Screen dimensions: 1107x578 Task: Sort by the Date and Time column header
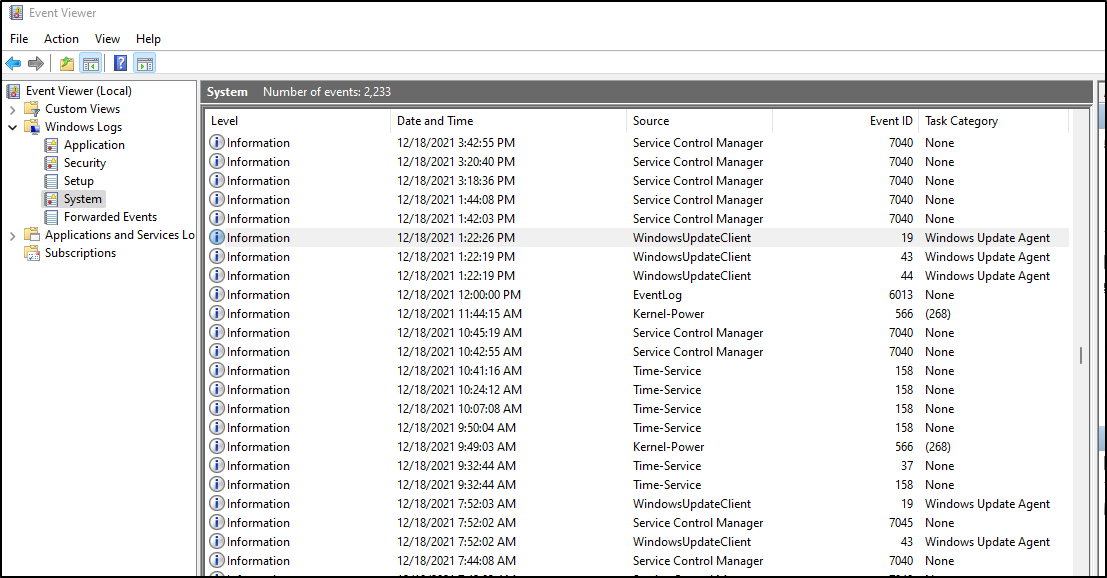508,121
